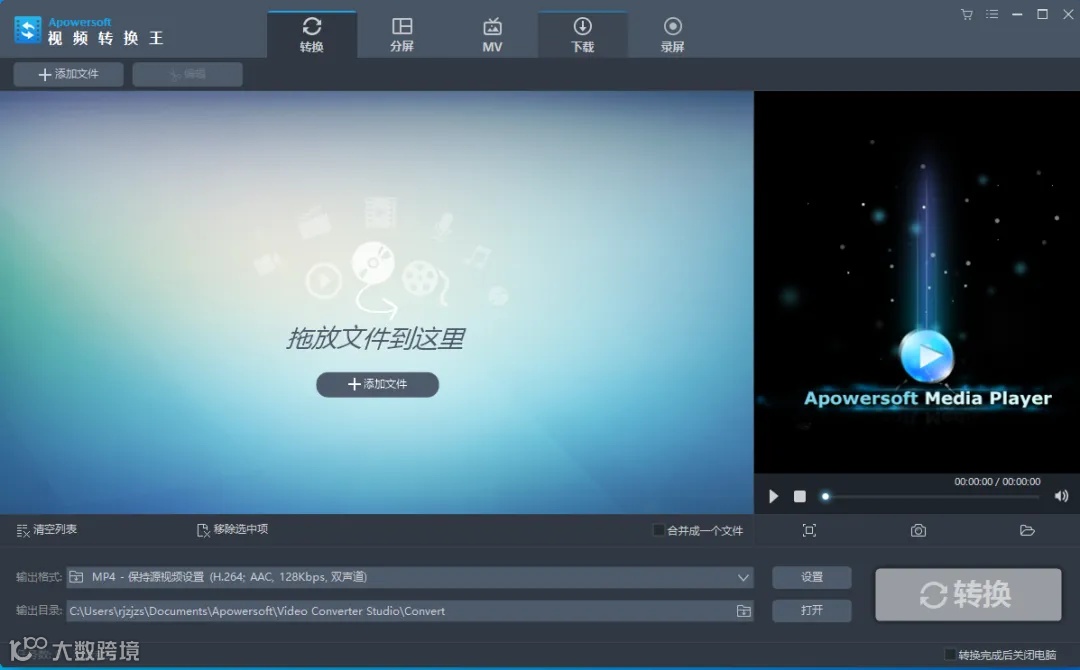
Task: Stop playback in media player
Action: 800,496
